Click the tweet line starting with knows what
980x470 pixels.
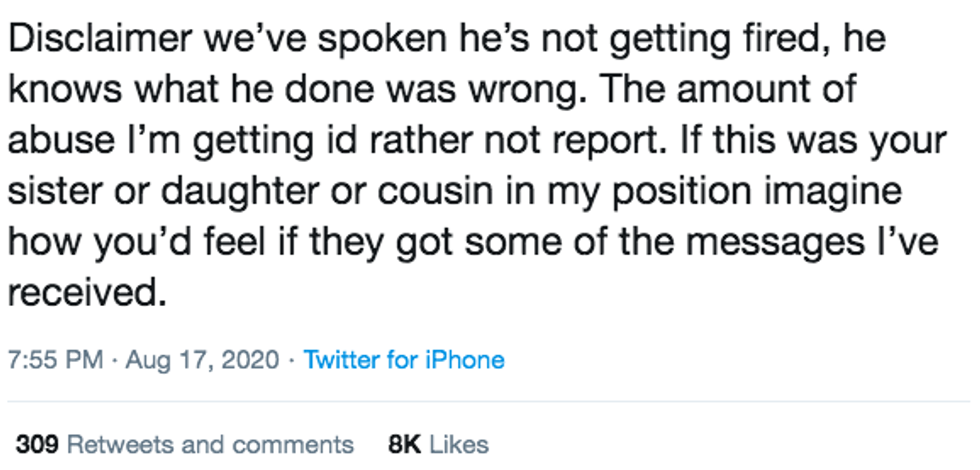432,91
